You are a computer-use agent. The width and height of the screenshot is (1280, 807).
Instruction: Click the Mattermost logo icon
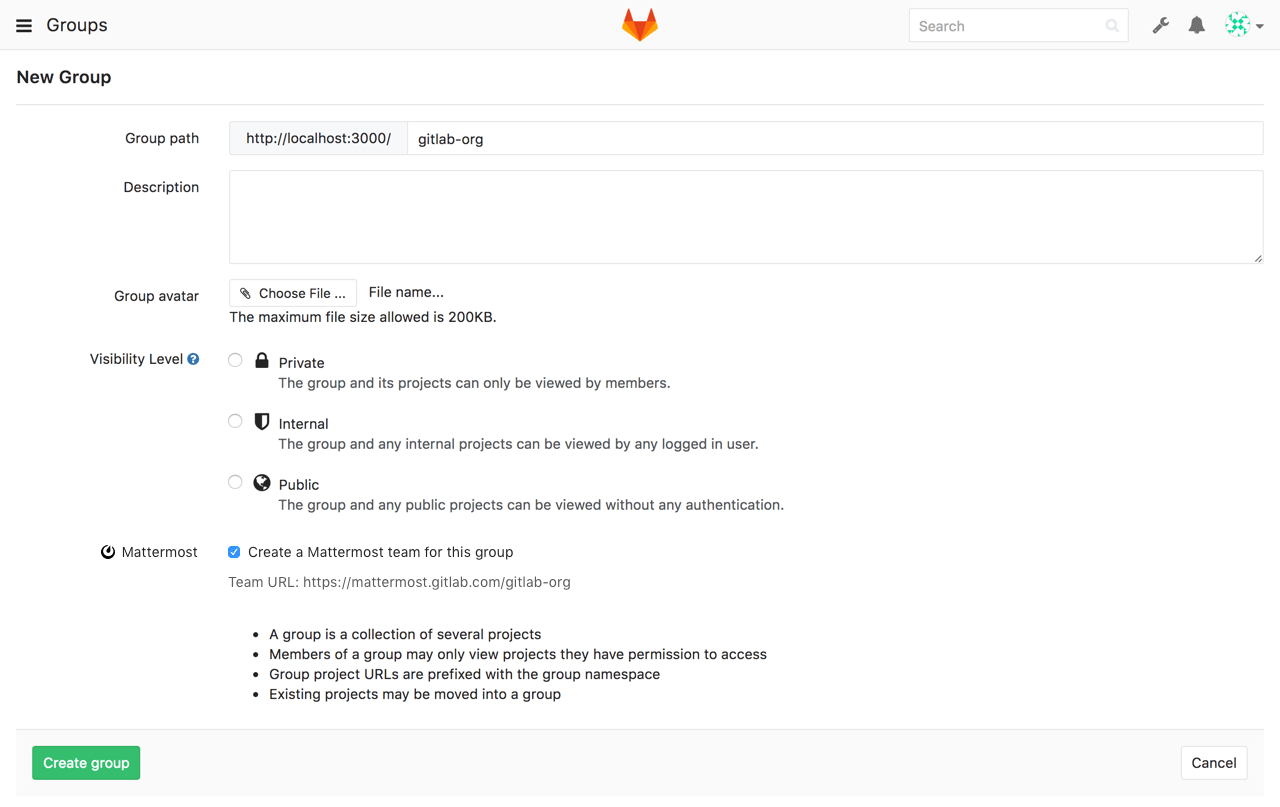107,551
